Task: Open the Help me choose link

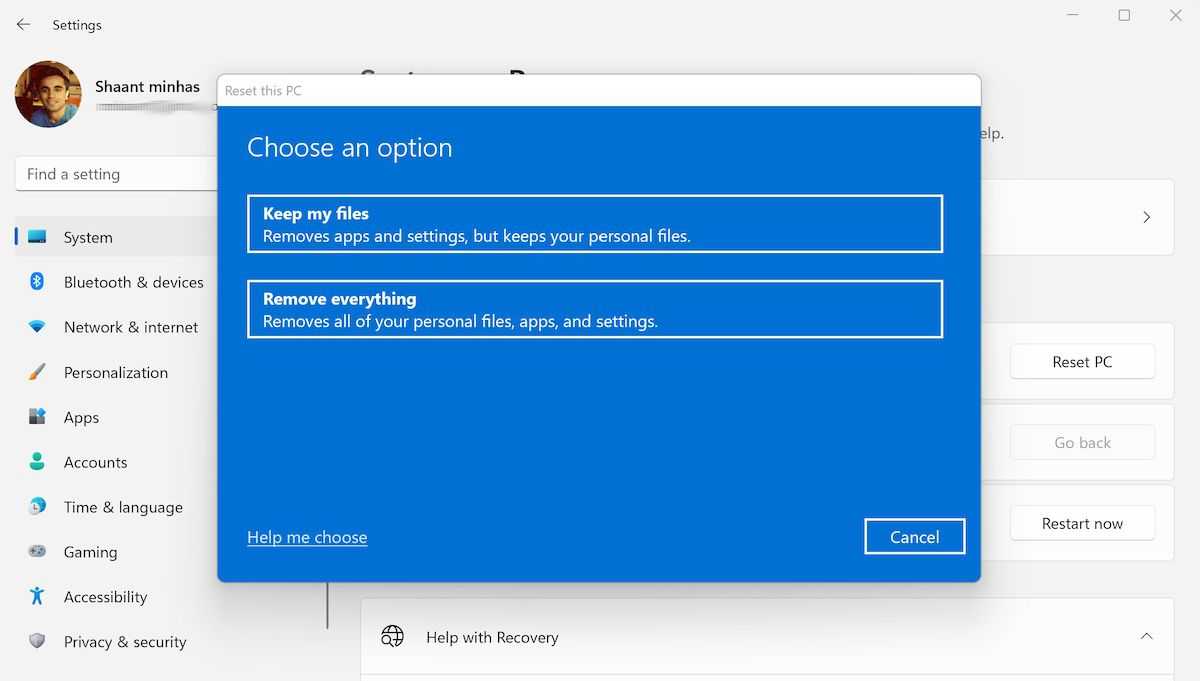Action: click(307, 537)
